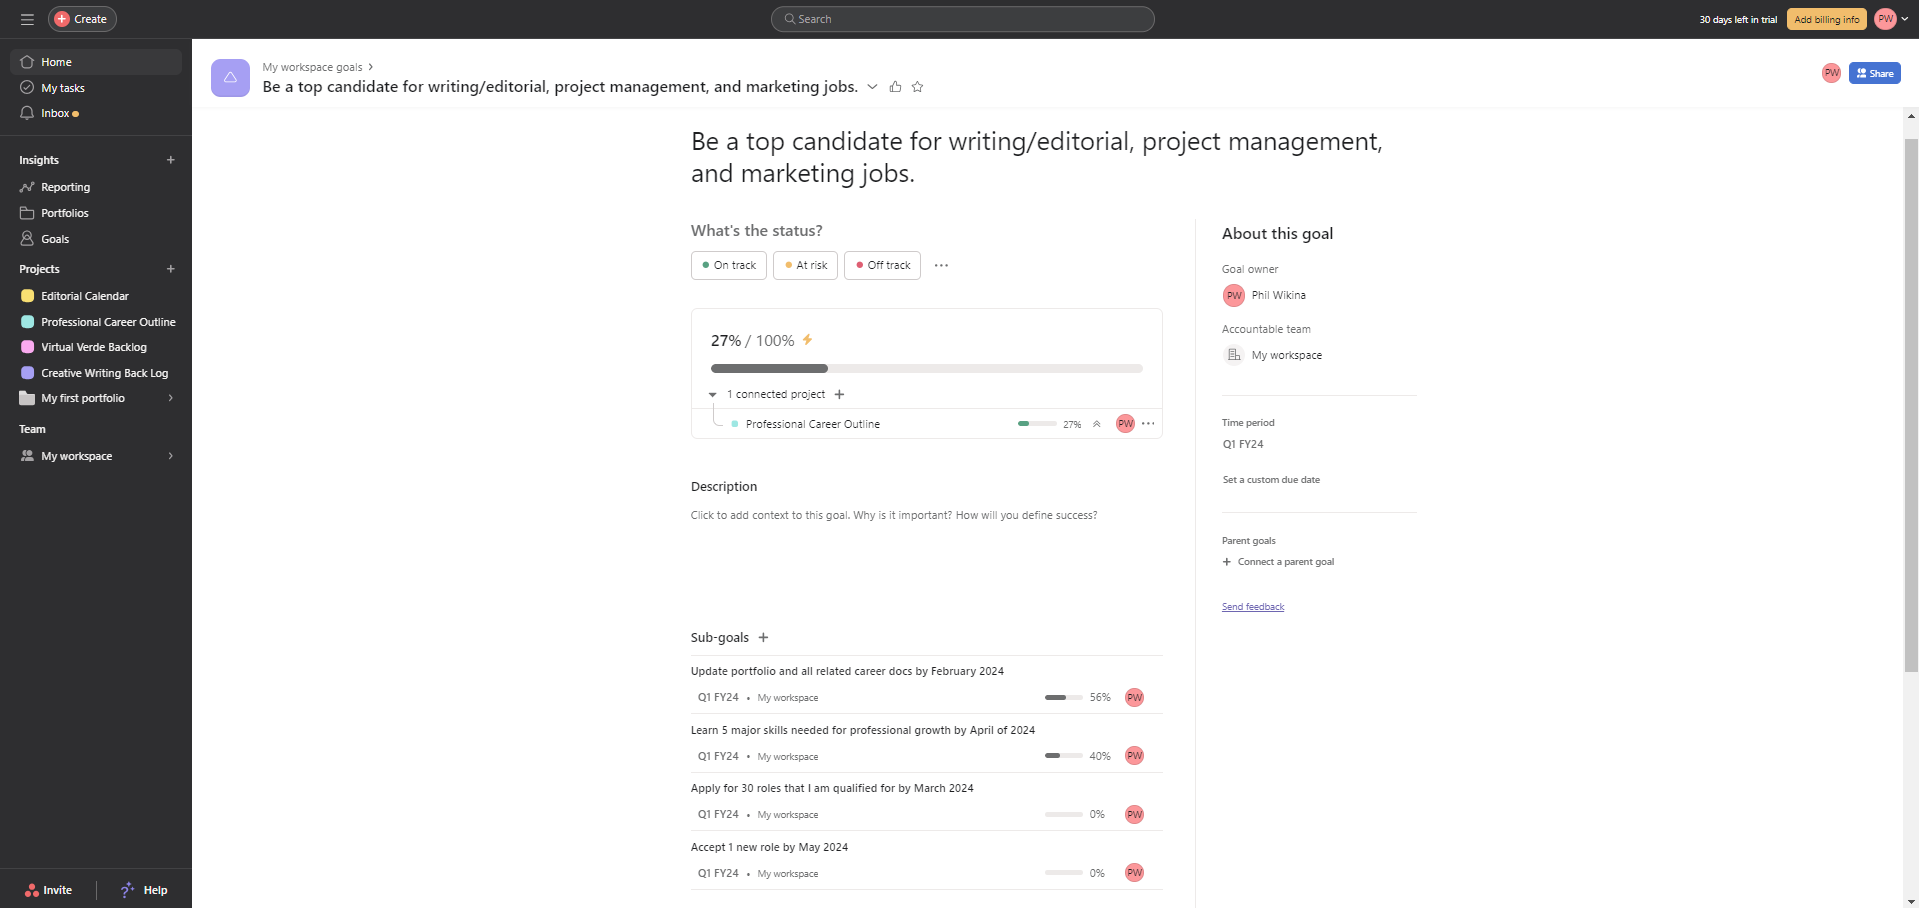The height and width of the screenshot is (908, 1919).
Task: Open more options for Professional Career Outline row
Action: click(1148, 424)
